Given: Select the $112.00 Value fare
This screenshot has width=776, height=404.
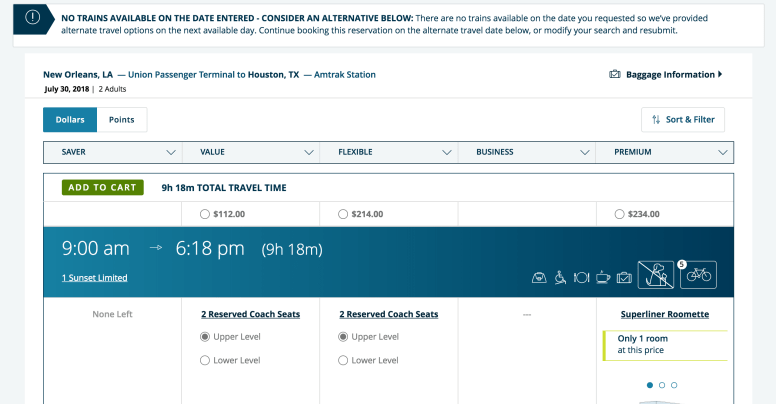Looking at the screenshot, I should 205,214.
